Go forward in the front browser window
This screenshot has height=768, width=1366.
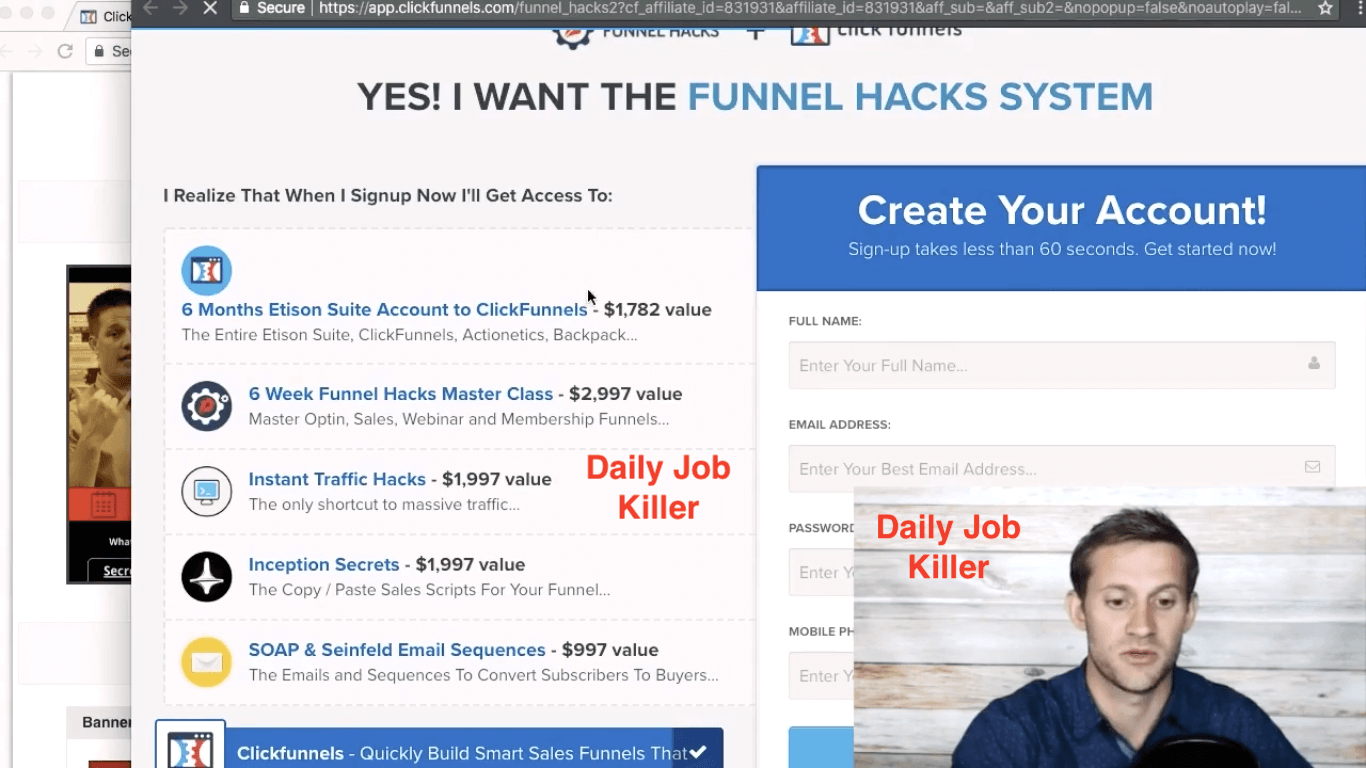click(180, 8)
